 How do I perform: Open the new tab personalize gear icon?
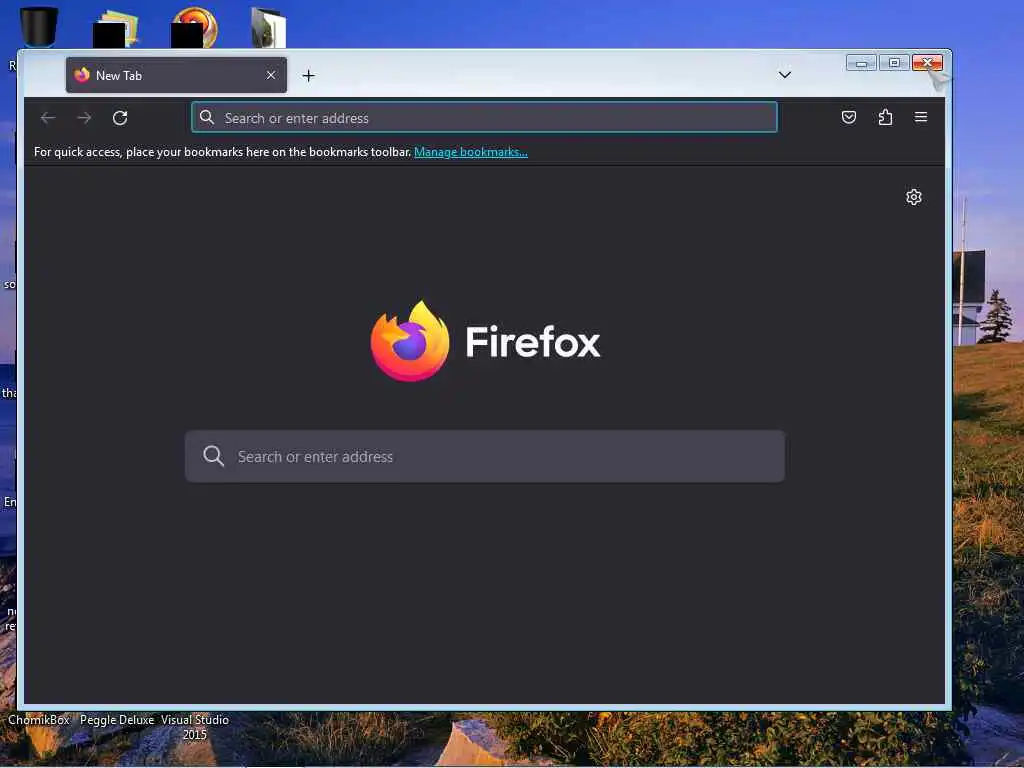914,197
